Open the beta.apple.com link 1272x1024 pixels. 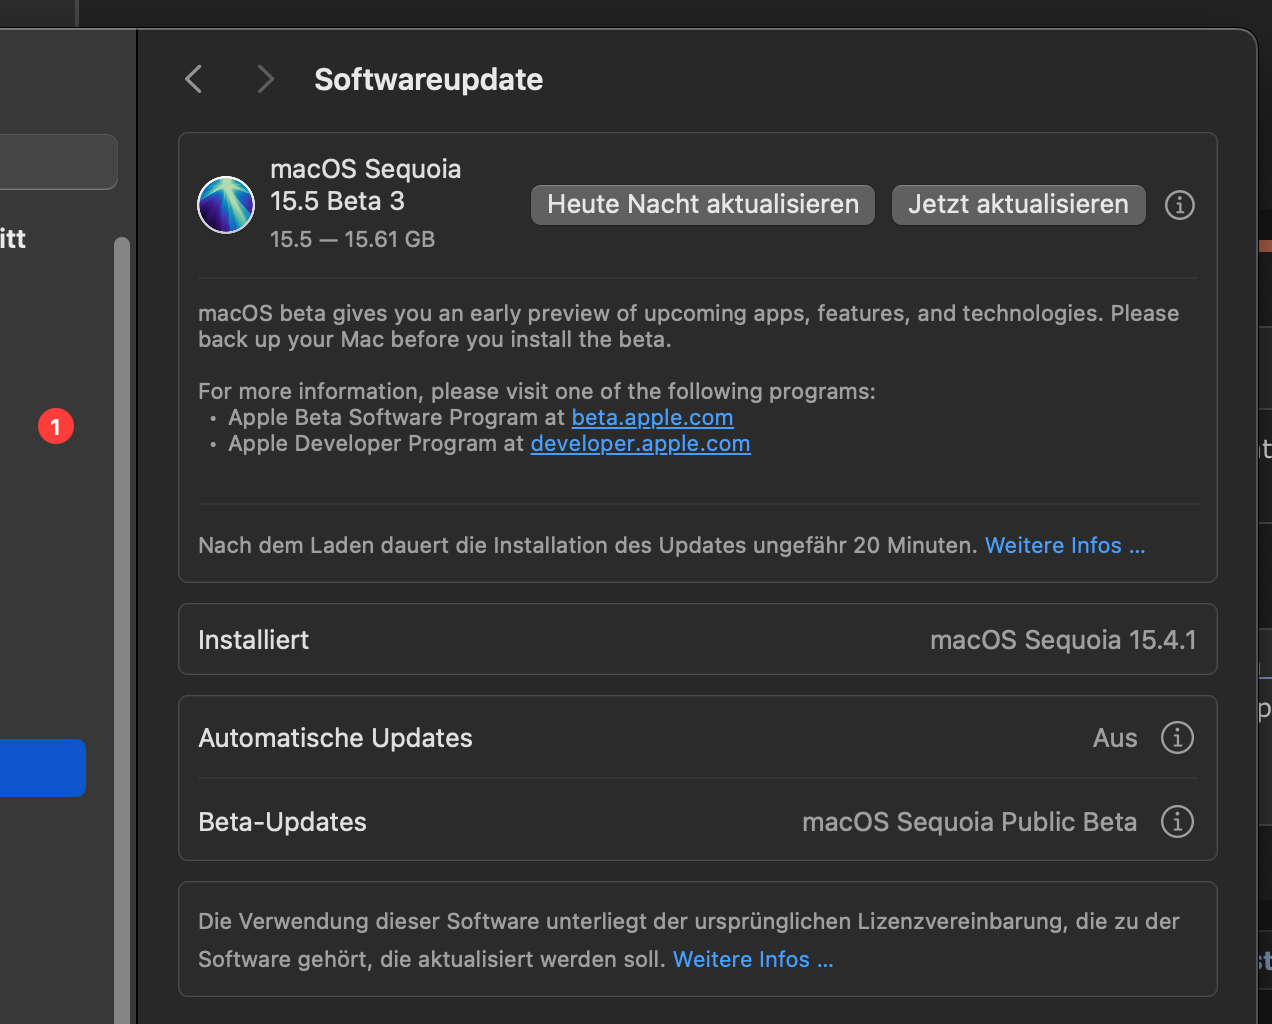point(652,418)
